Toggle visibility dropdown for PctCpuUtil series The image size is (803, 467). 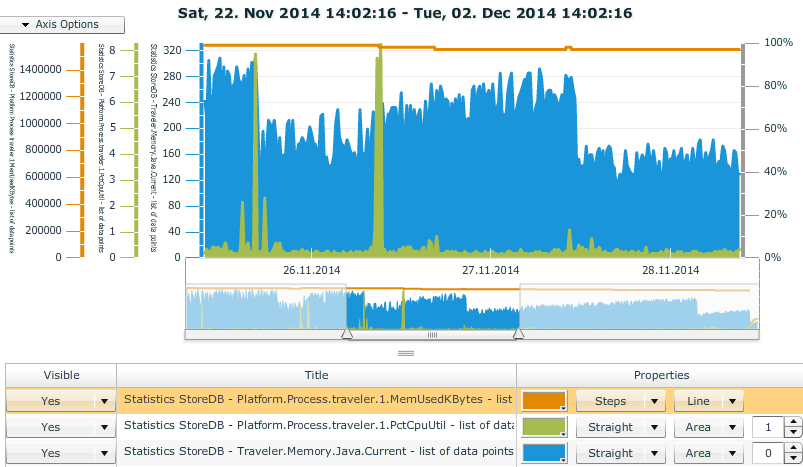(103, 427)
